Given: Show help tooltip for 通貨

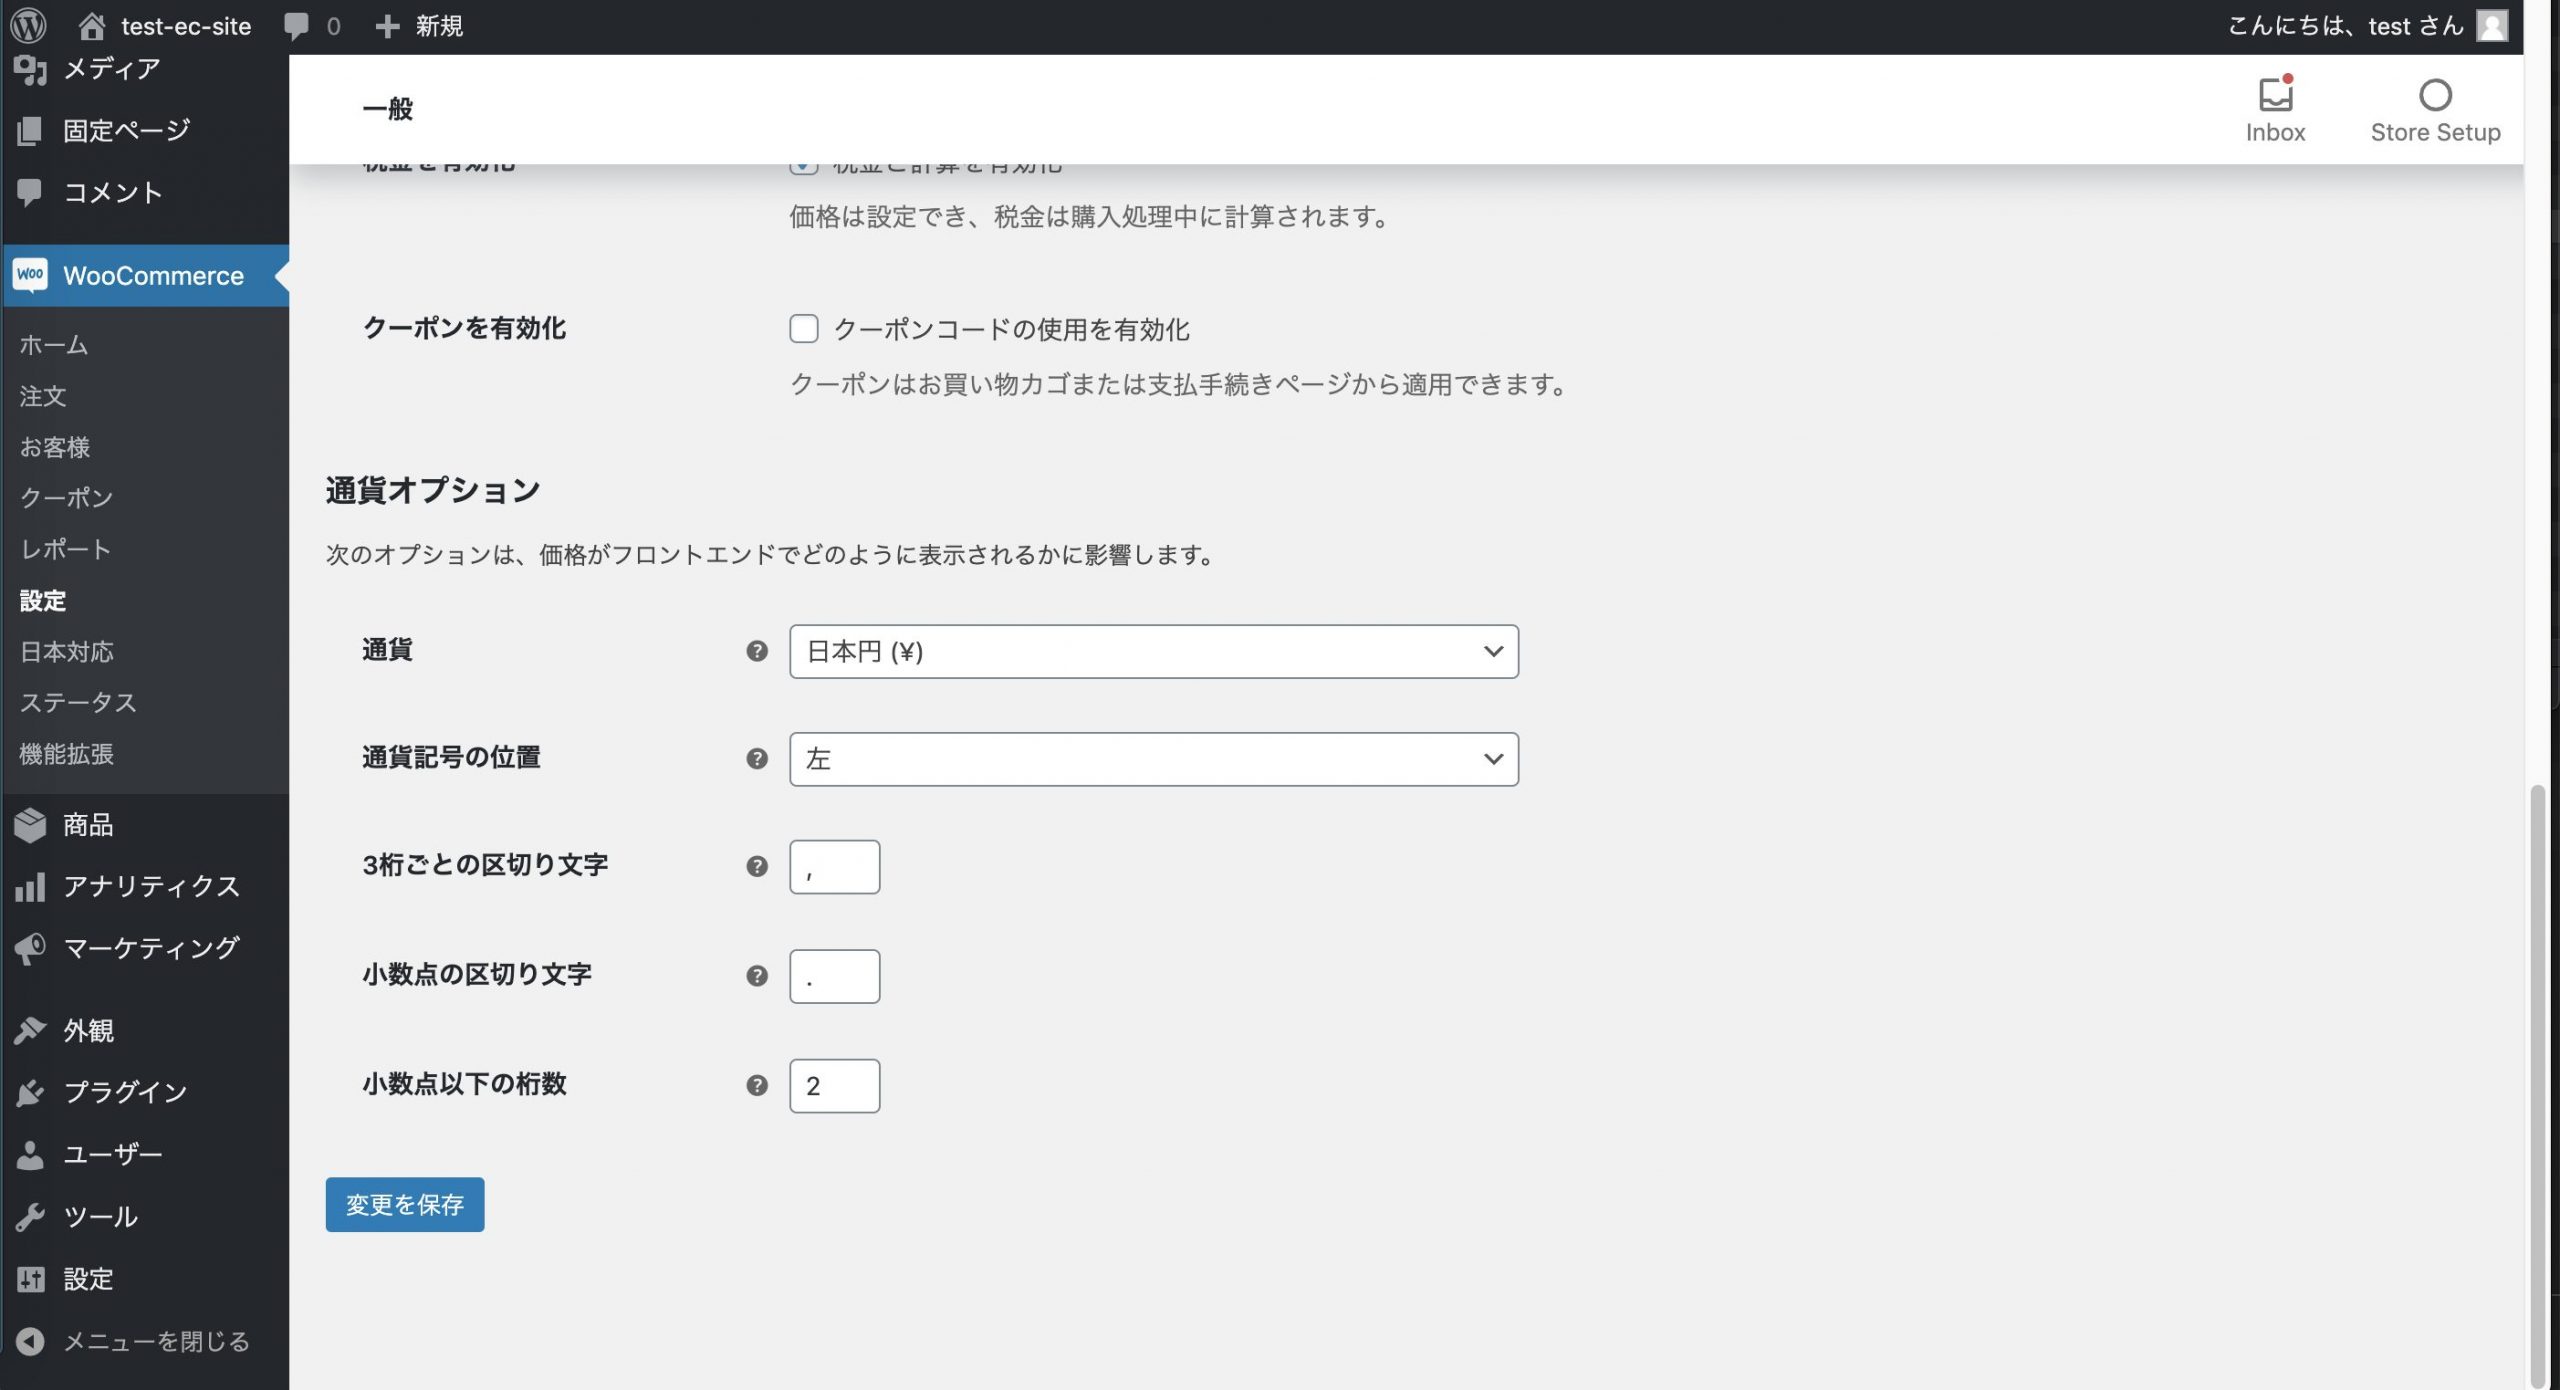Looking at the screenshot, I should point(757,651).
